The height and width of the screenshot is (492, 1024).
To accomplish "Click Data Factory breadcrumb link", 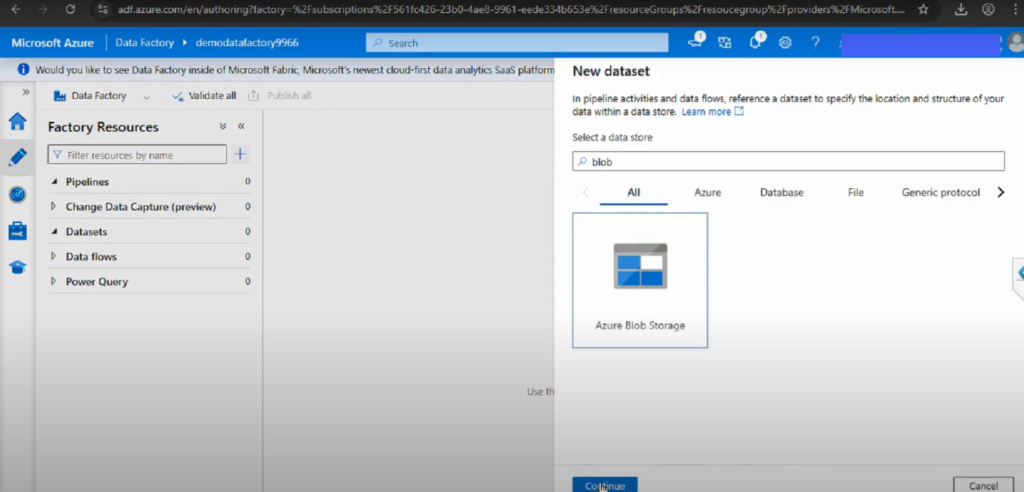I will click(x=144, y=43).
